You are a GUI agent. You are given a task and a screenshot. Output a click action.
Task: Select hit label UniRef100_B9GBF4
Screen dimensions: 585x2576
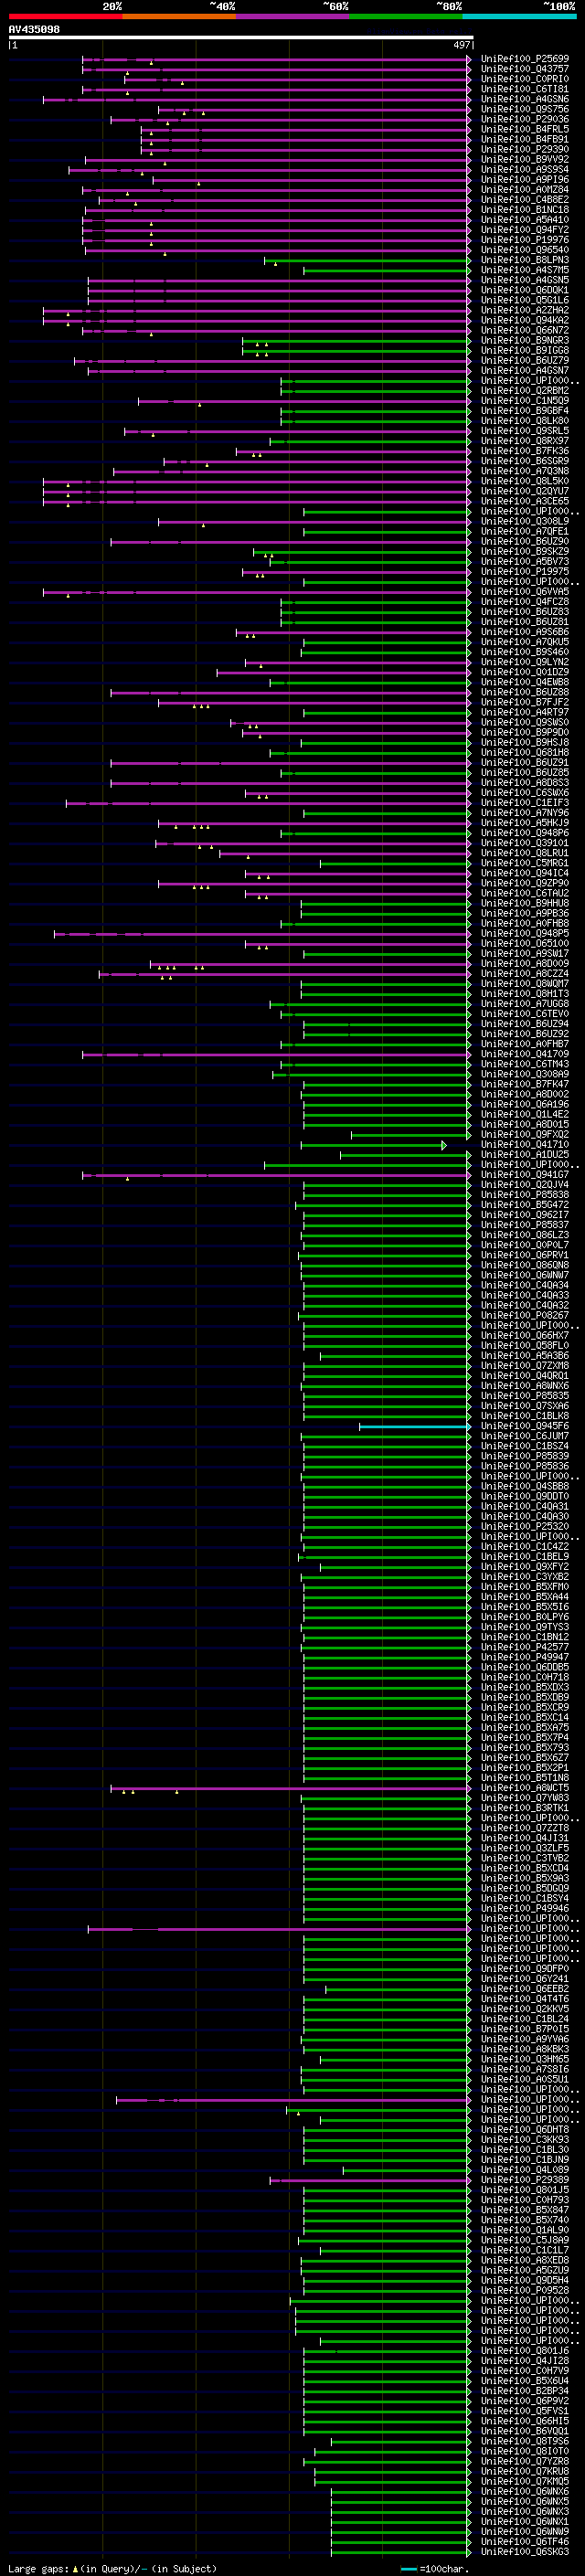524,411
